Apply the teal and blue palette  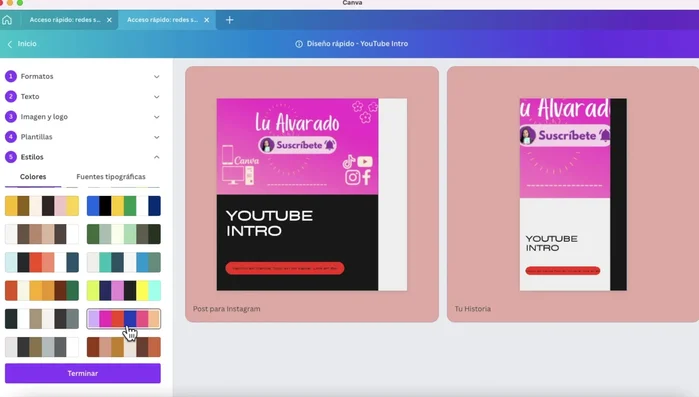[124, 262]
